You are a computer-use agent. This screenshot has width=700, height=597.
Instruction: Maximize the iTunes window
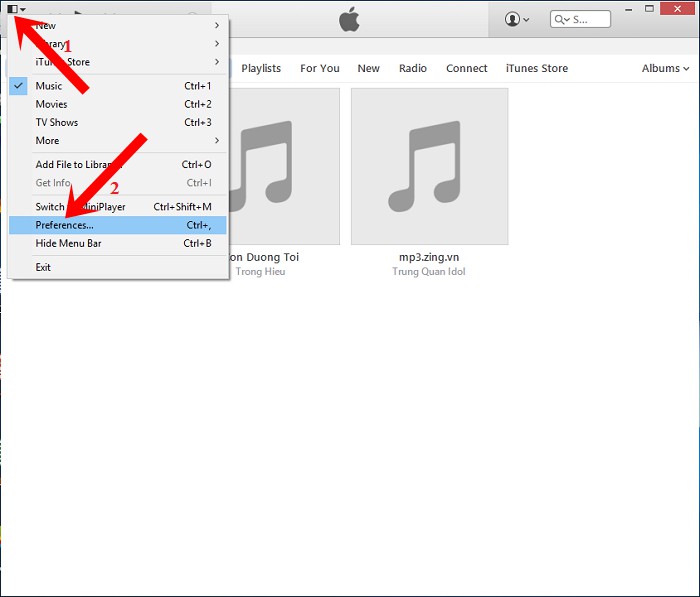pyautogui.click(x=649, y=9)
